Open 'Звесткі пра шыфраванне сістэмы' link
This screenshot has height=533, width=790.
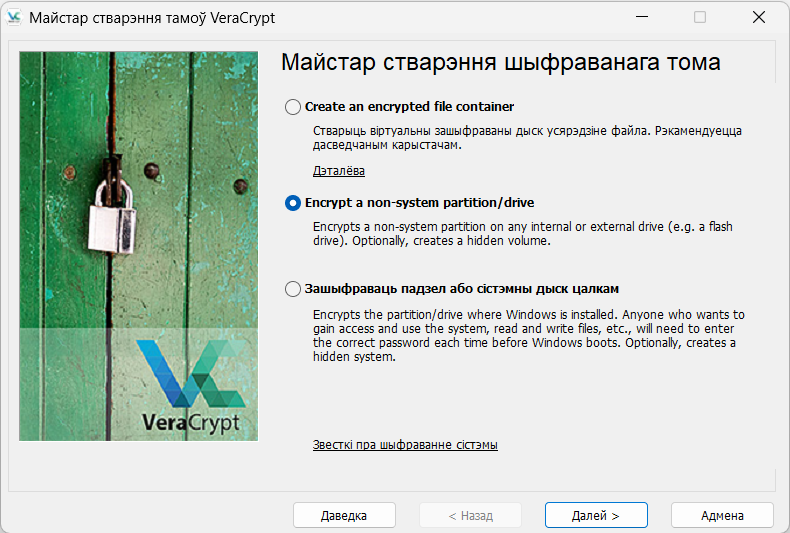[405, 445]
